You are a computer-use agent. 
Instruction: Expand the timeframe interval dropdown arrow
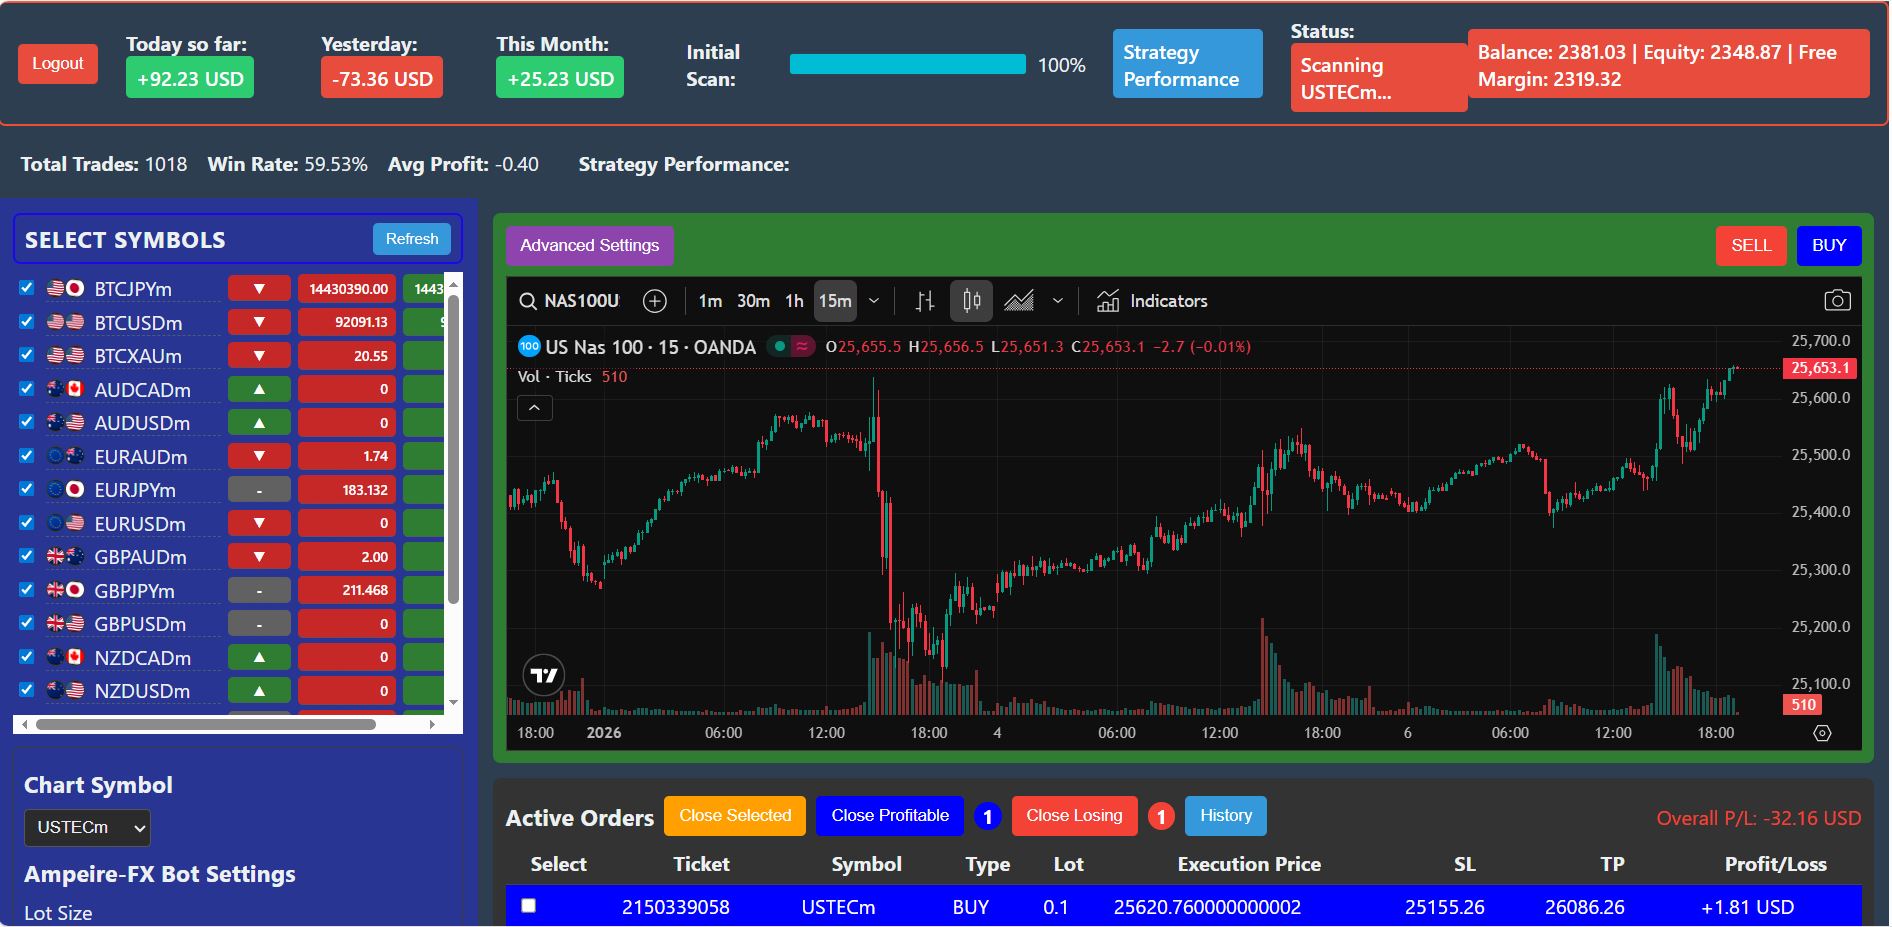[874, 301]
